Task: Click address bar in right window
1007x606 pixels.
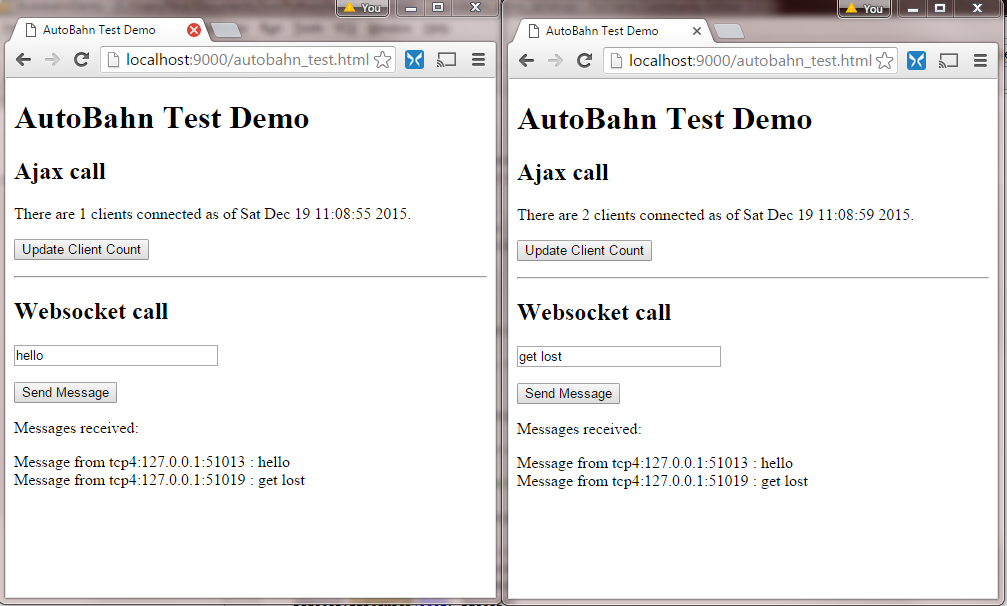Action: [x=750, y=61]
